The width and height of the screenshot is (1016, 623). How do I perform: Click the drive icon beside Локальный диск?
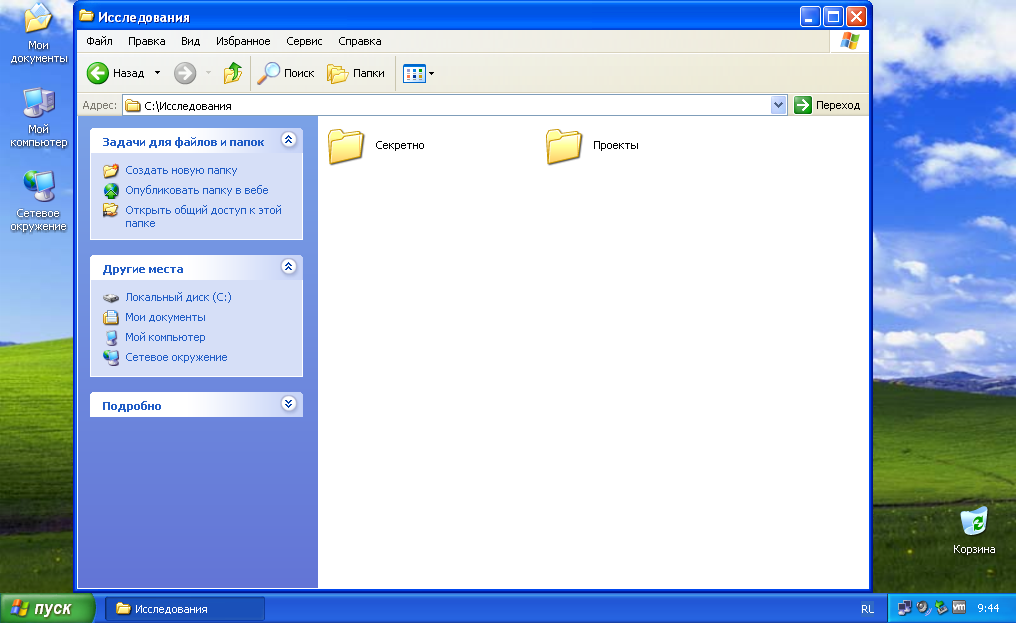[x=111, y=298]
